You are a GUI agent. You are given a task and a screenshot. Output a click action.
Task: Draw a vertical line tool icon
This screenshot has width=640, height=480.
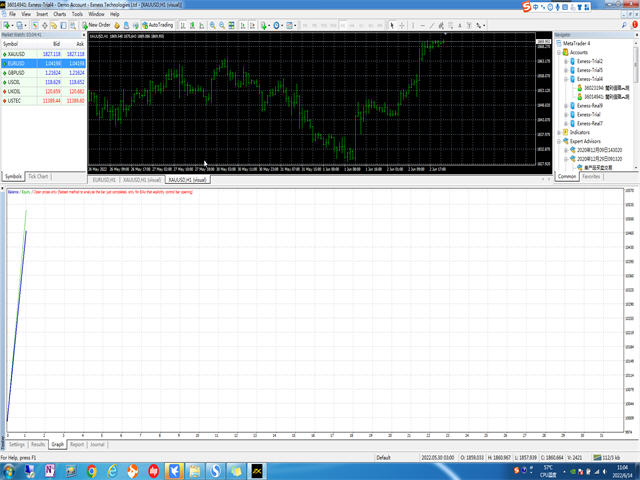click(413, 25)
